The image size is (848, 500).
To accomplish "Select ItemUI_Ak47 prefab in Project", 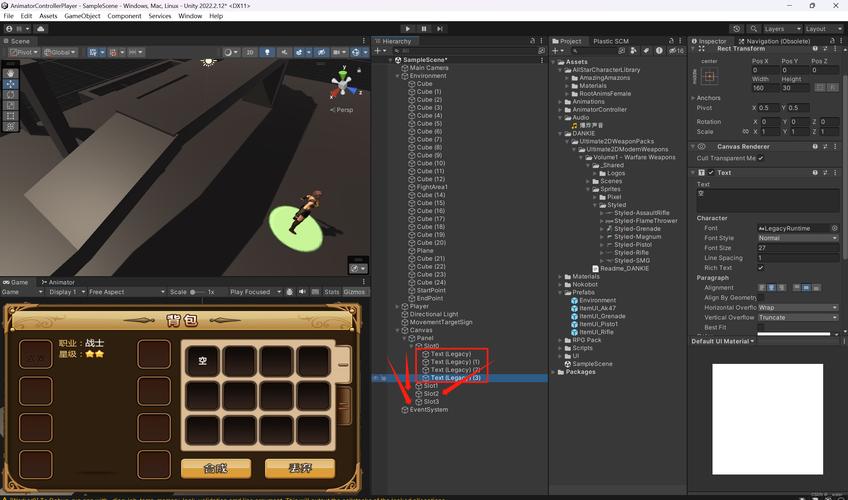I will [597, 308].
